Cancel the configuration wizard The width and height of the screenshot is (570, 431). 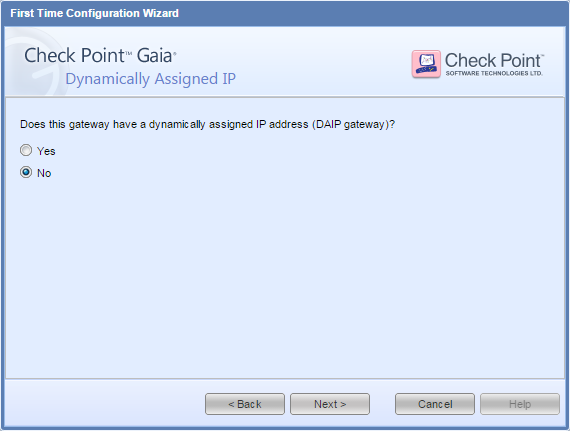435,404
